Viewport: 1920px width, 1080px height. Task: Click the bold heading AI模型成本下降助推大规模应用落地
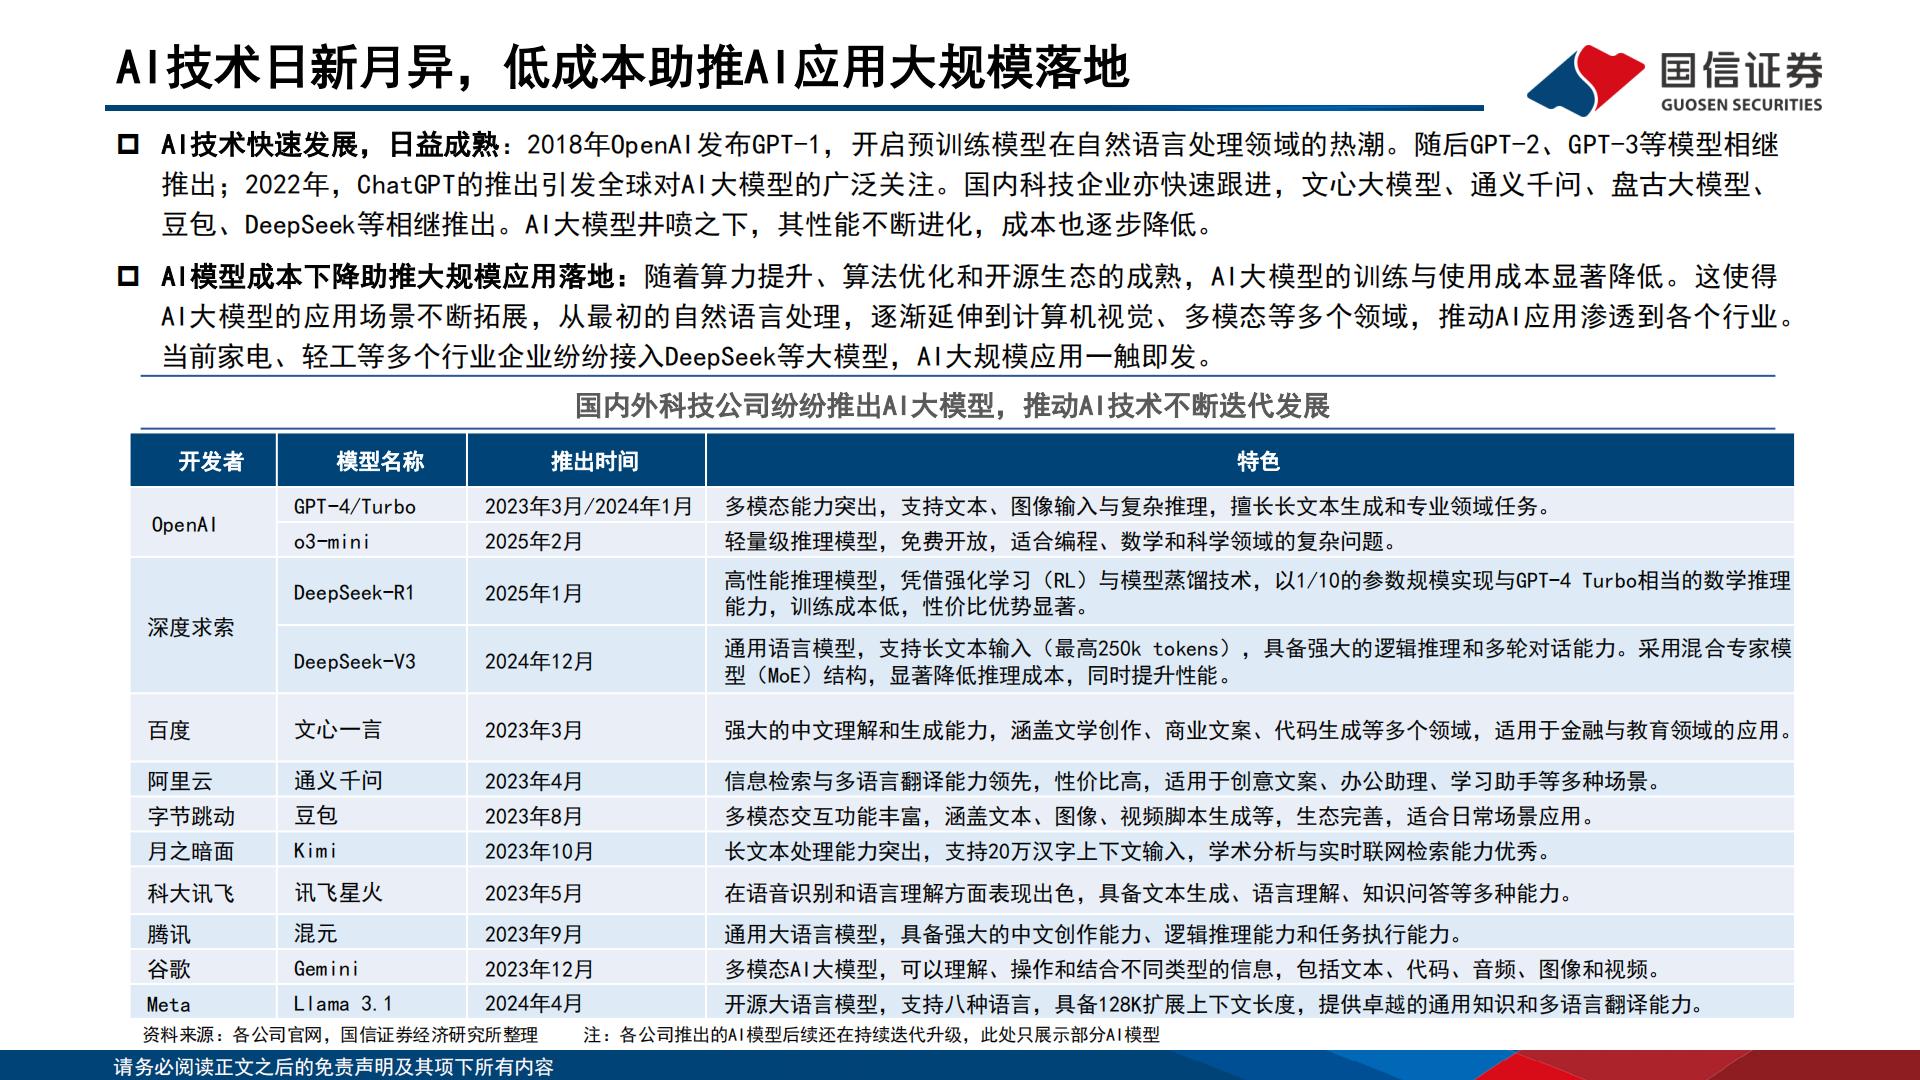pos(393,276)
